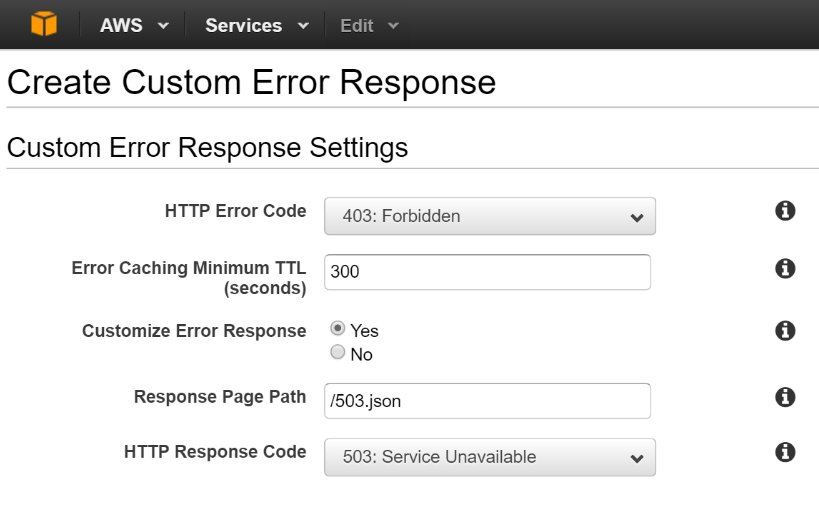This screenshot has height=509, width=819.
Task: Open the HTTP Error Code dropdown
Action: pos(490,216)
